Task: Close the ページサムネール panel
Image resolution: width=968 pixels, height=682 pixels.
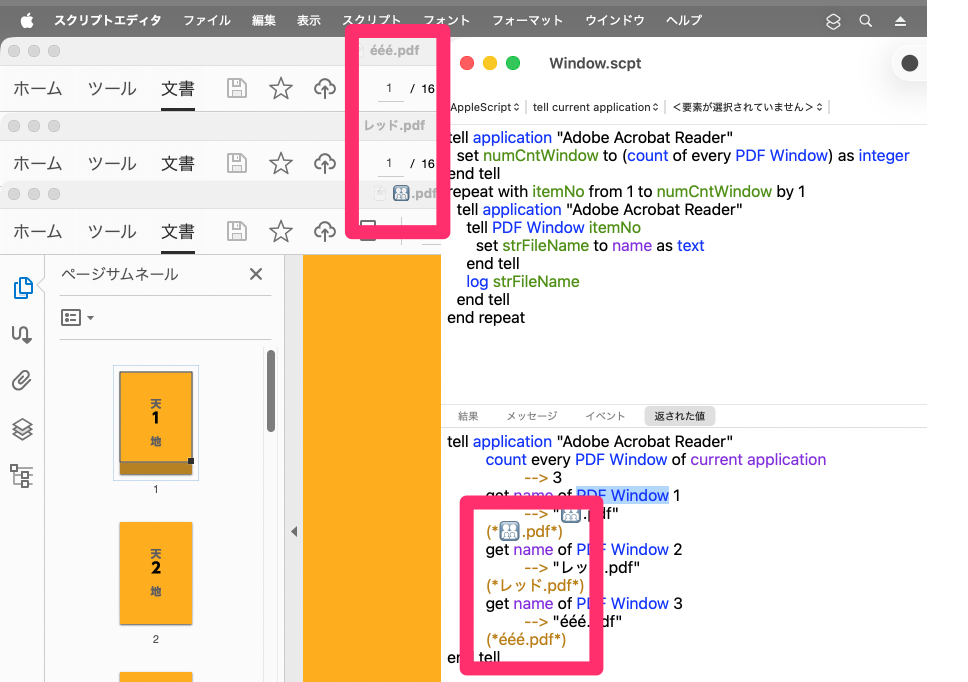Action: tap(256, 274)
